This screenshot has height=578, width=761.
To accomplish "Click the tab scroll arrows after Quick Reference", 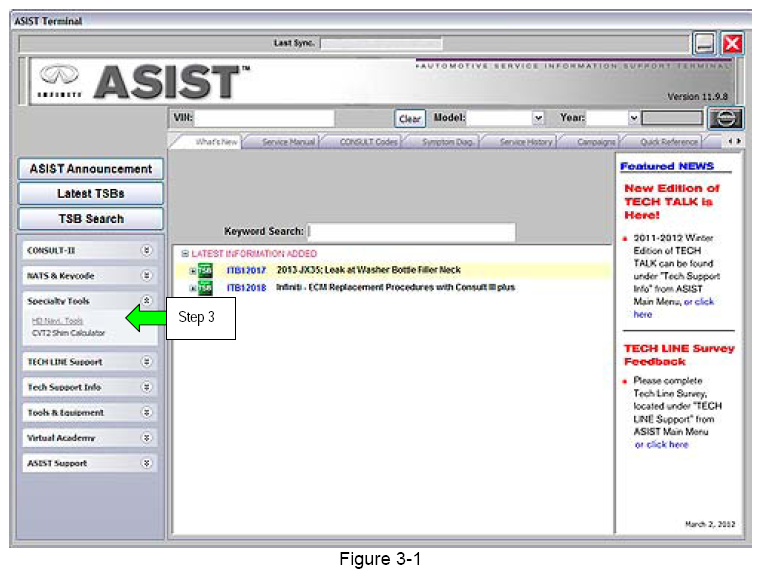I will [734, 142].
